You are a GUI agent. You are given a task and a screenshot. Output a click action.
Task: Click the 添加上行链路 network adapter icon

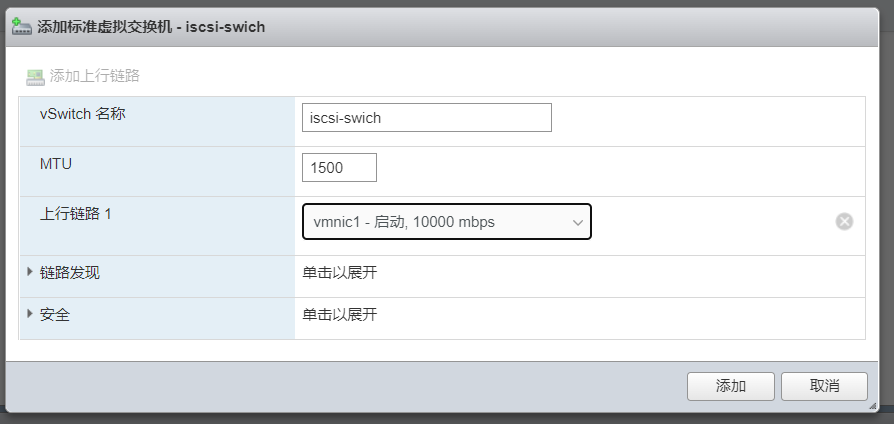(x=35, y=76)
